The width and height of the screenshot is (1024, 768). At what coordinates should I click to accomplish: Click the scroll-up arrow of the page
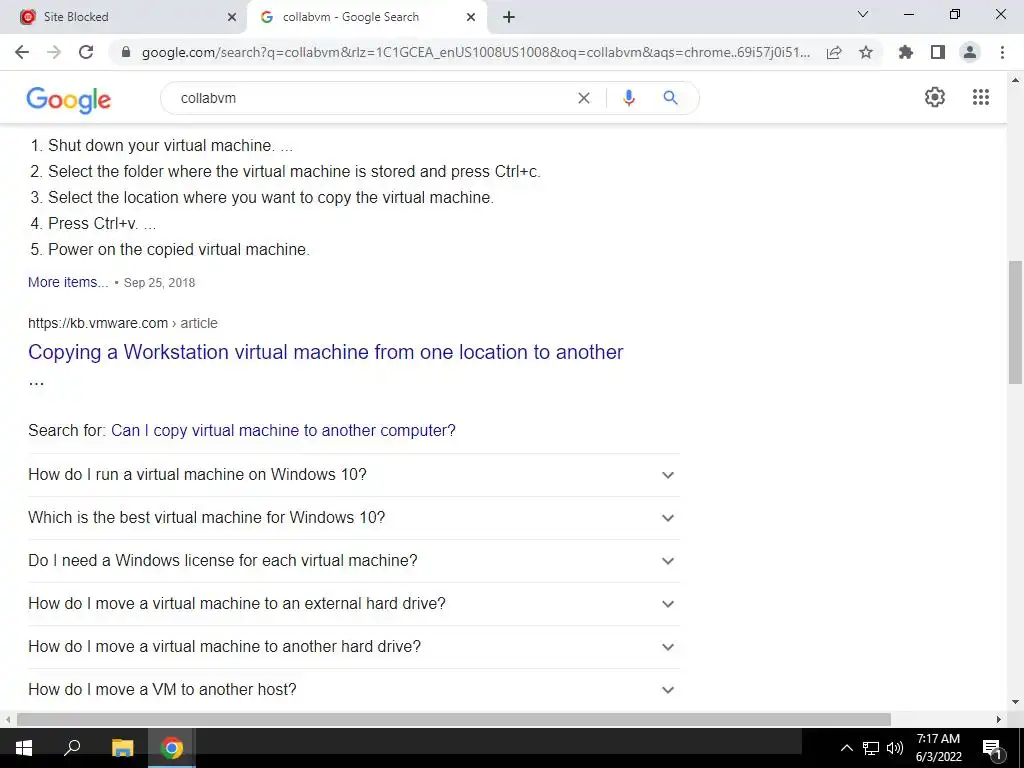1015,80
